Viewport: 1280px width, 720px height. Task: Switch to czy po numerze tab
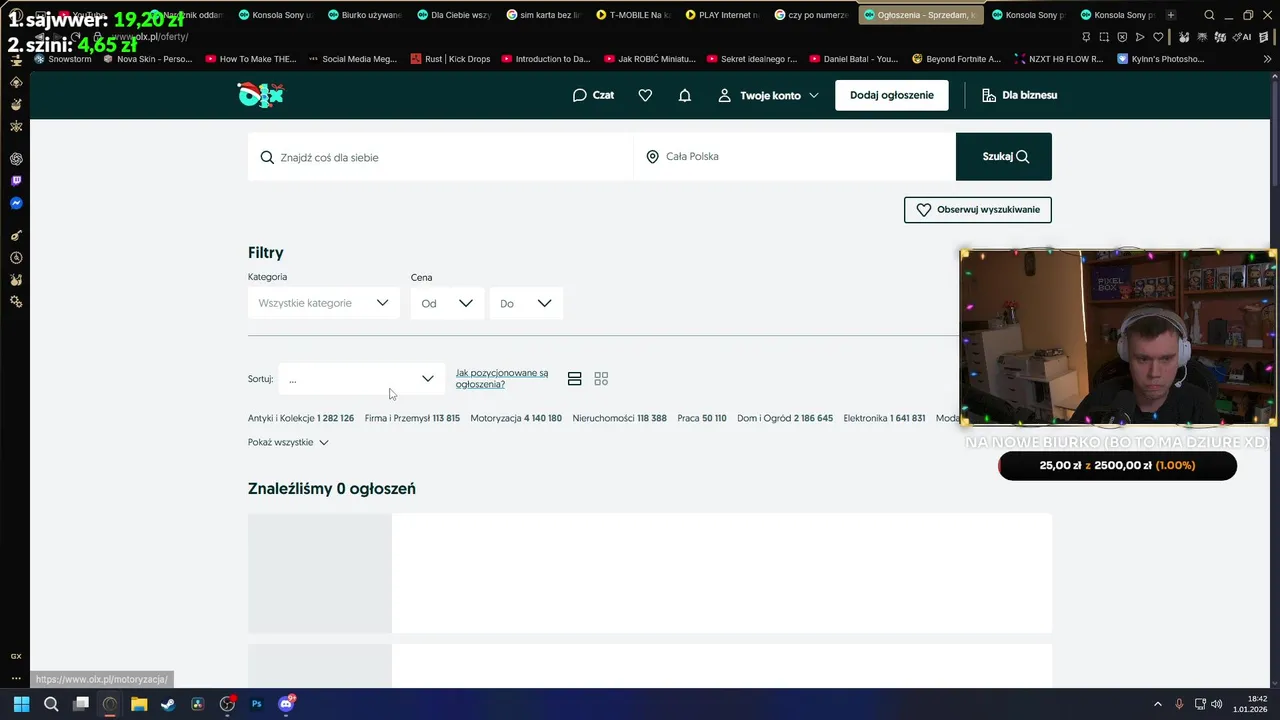810,15
